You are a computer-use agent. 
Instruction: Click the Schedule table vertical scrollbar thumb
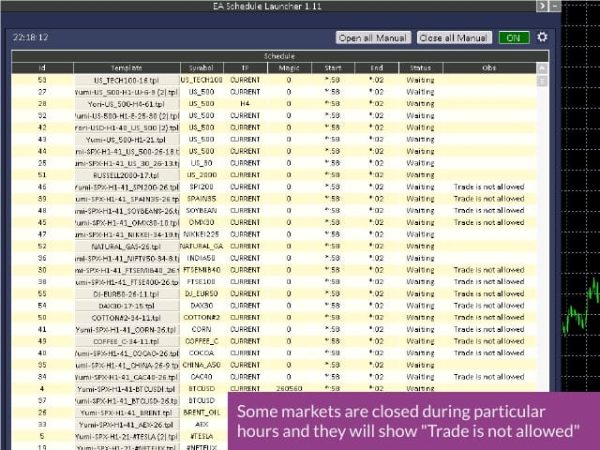pyautogui.click(x=543, y=82)
